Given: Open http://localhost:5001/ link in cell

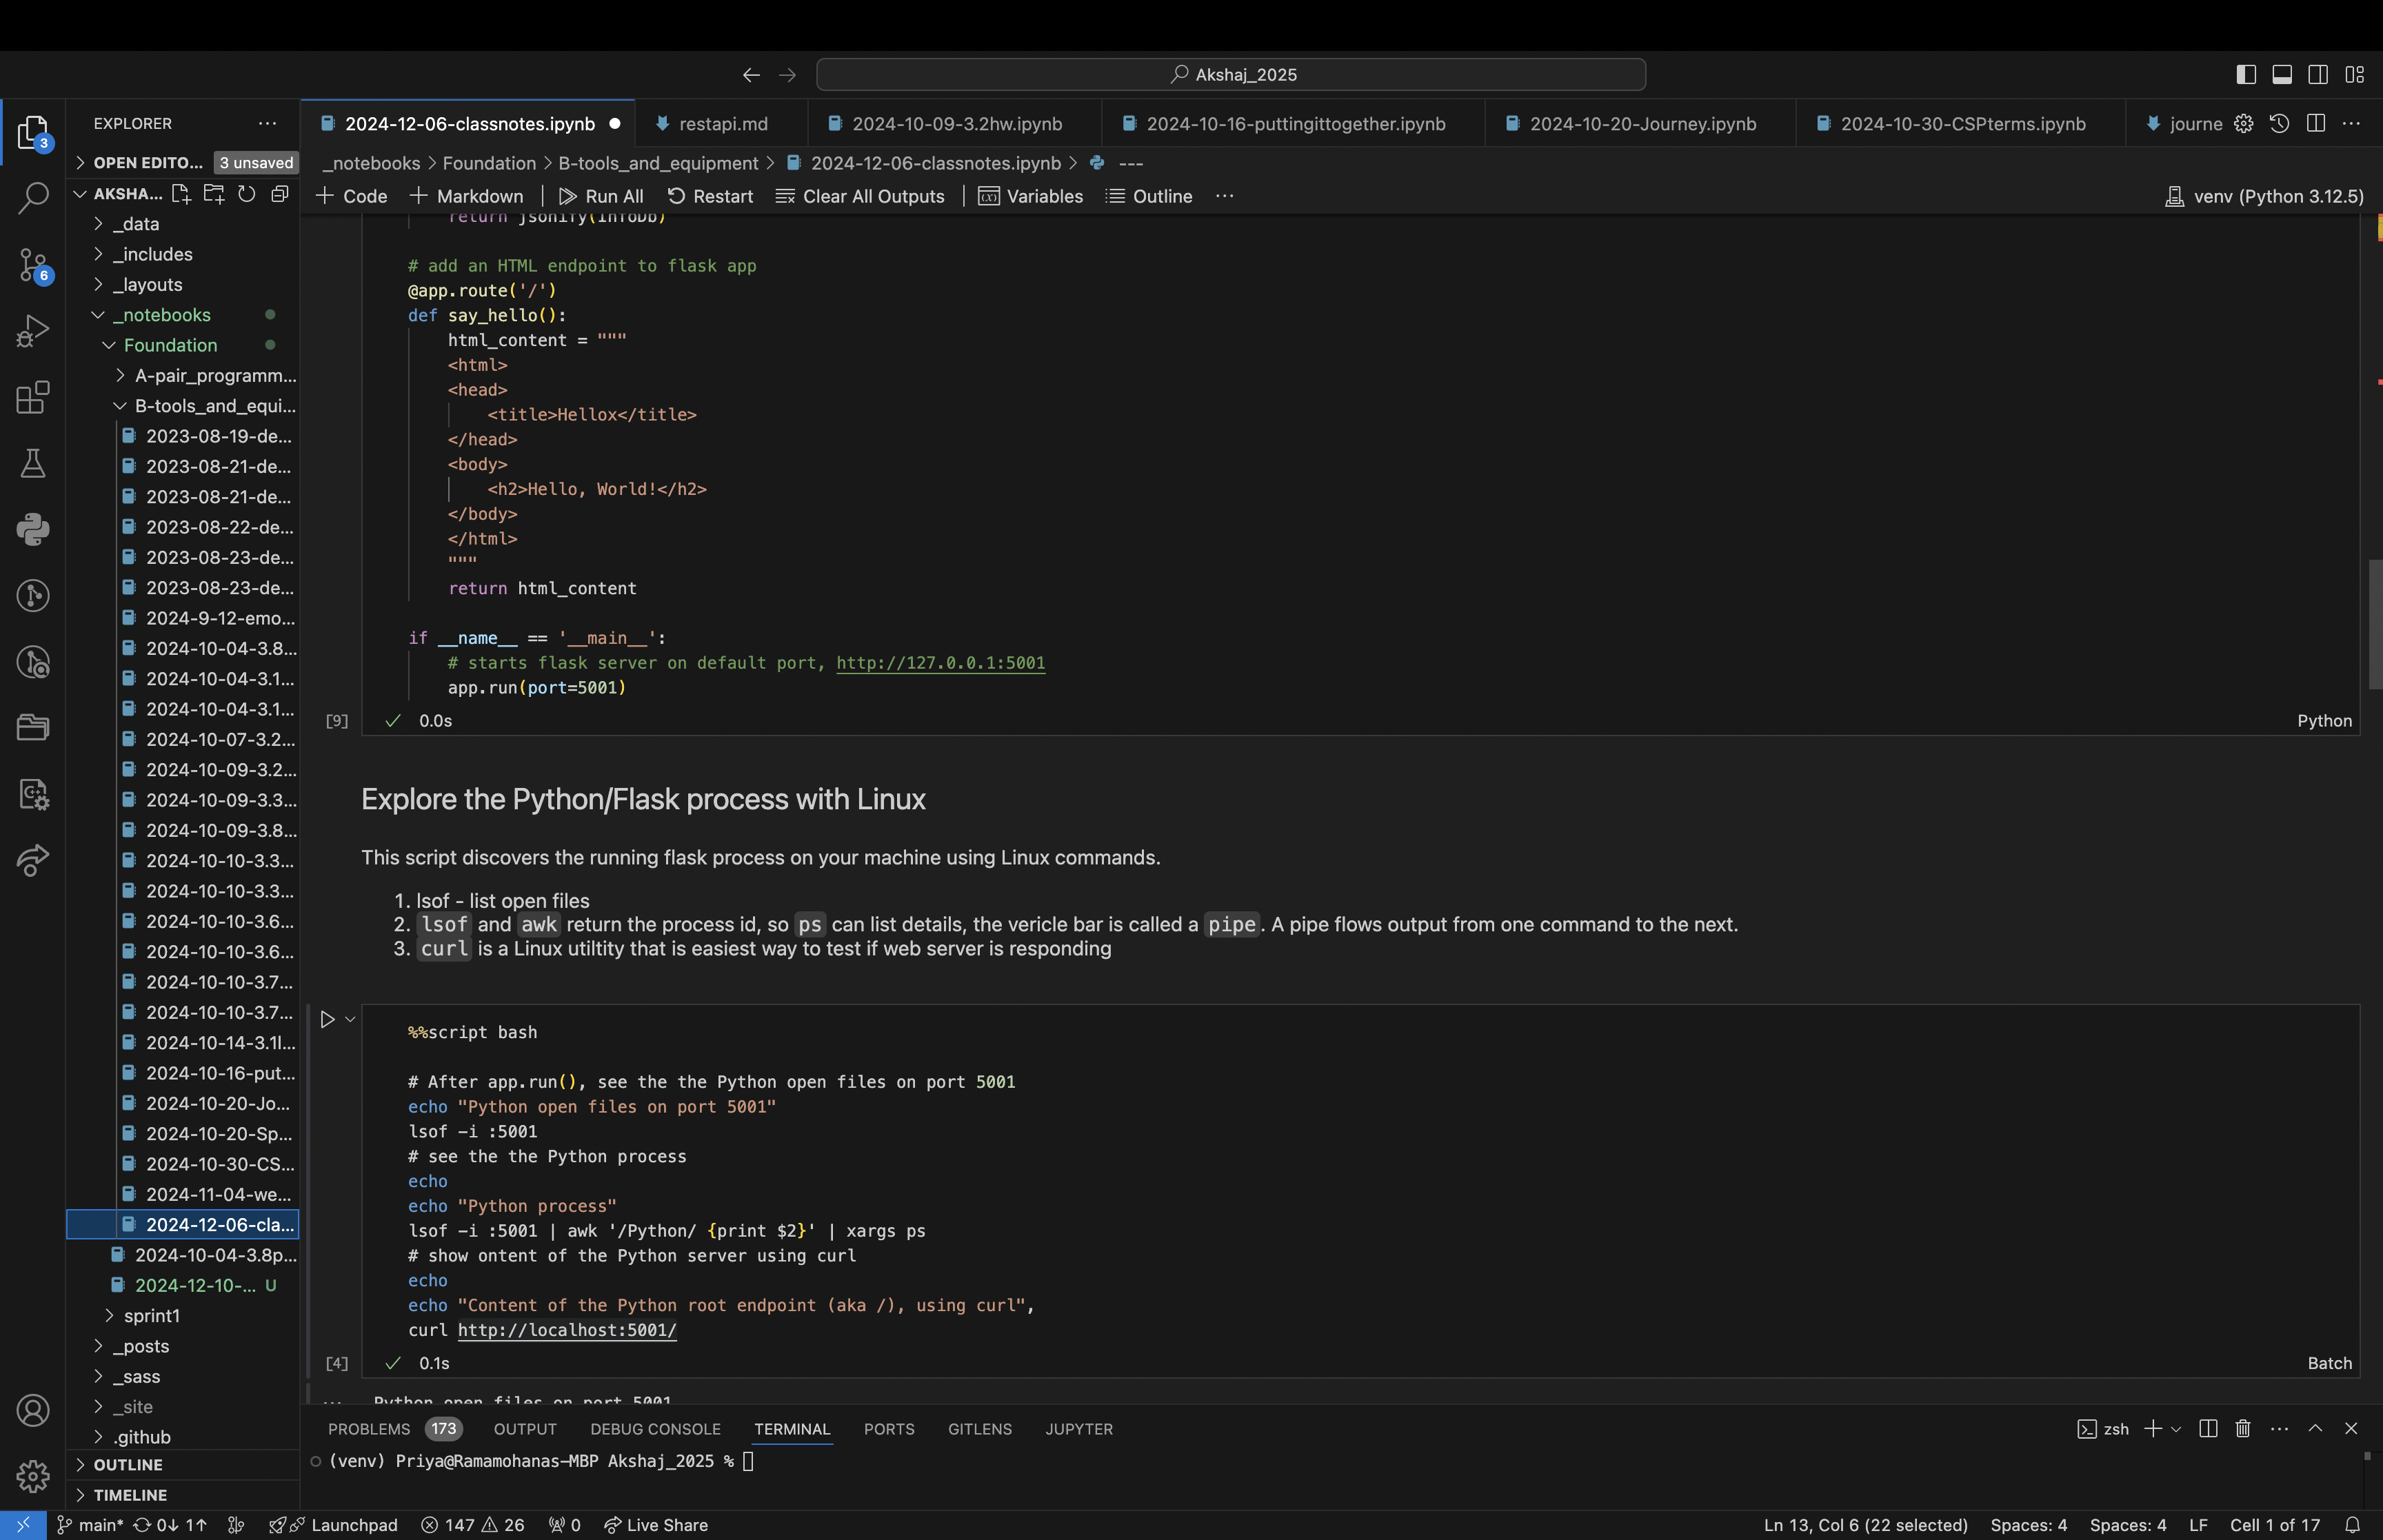Looking at the screenshot, I should [x=567, y=1330].
